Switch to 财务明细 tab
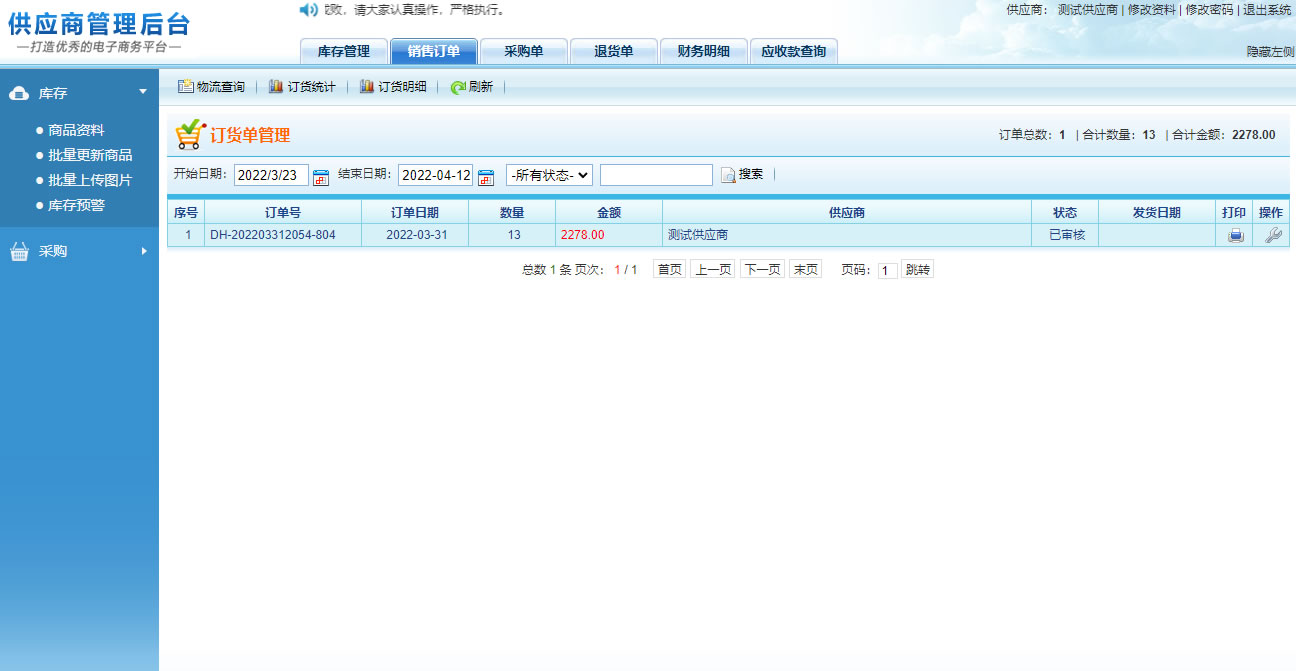Screen dimensions: 1296x671 [703, 51]
